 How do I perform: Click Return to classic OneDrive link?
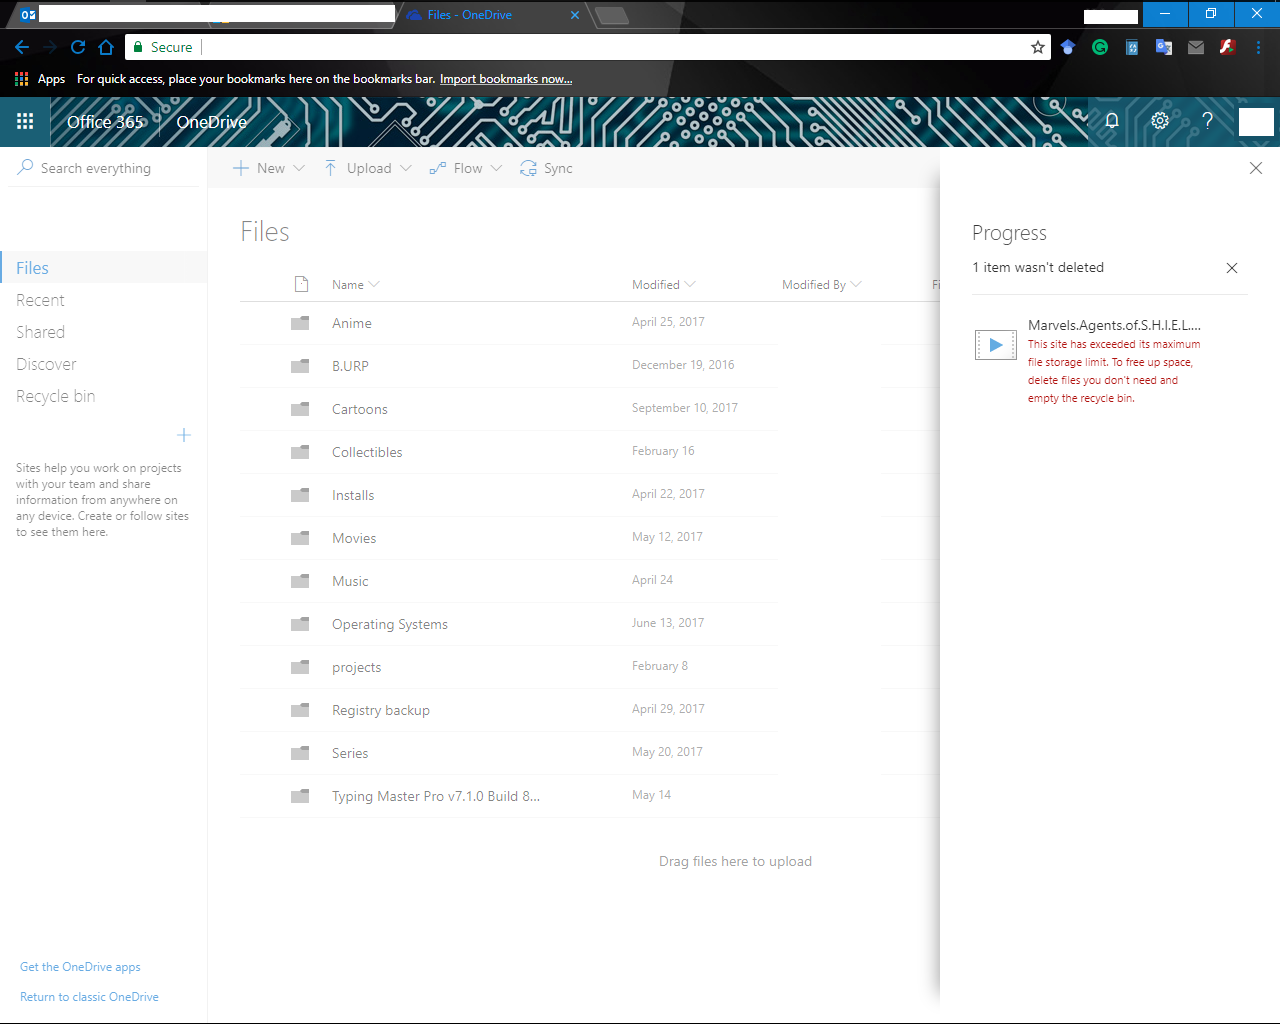coord(89,996)
